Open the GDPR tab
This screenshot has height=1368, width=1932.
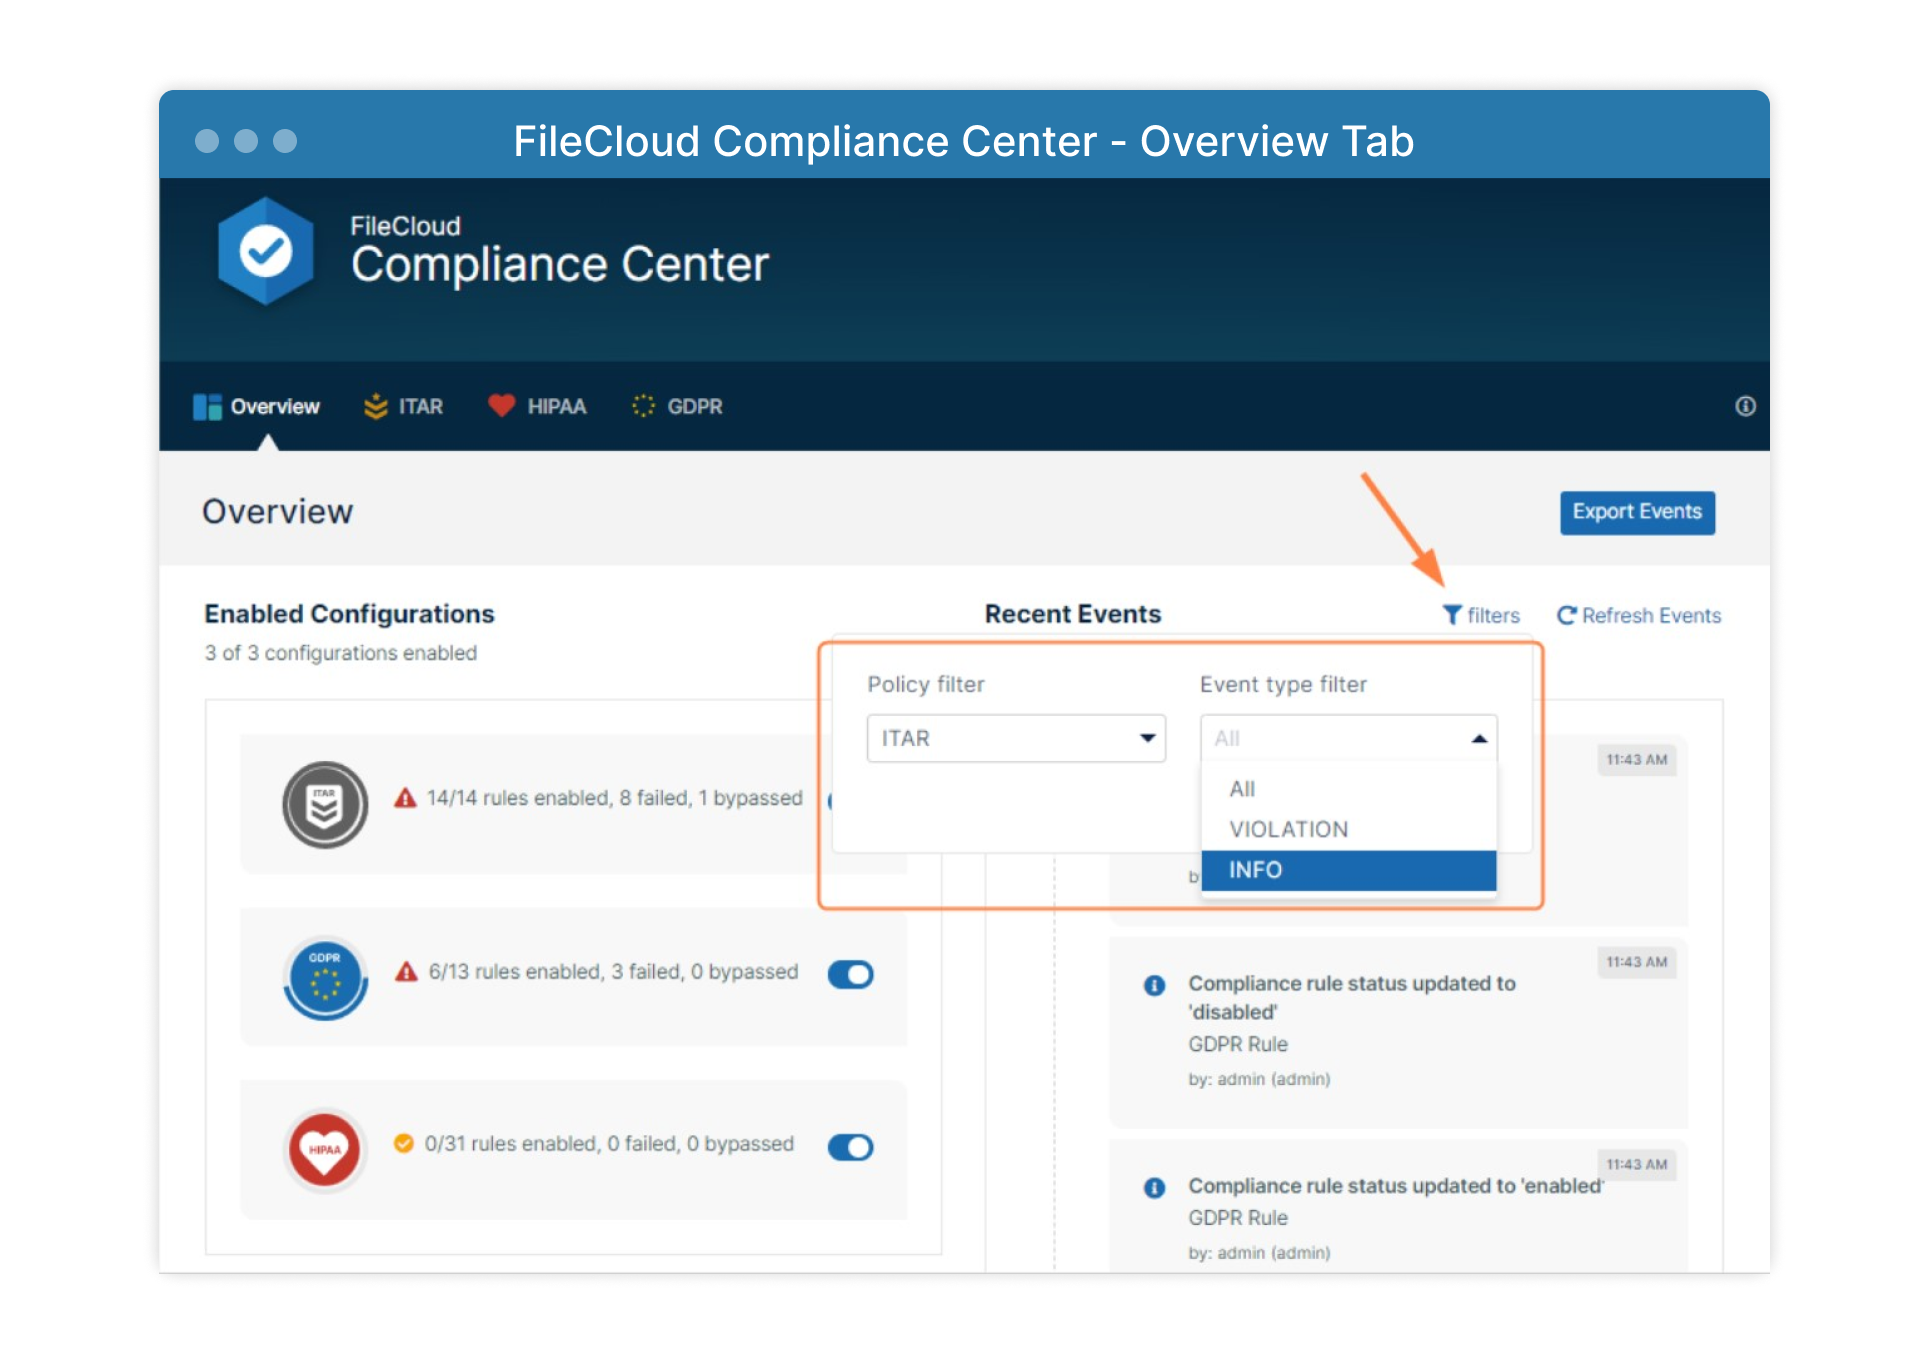(677, 407)
